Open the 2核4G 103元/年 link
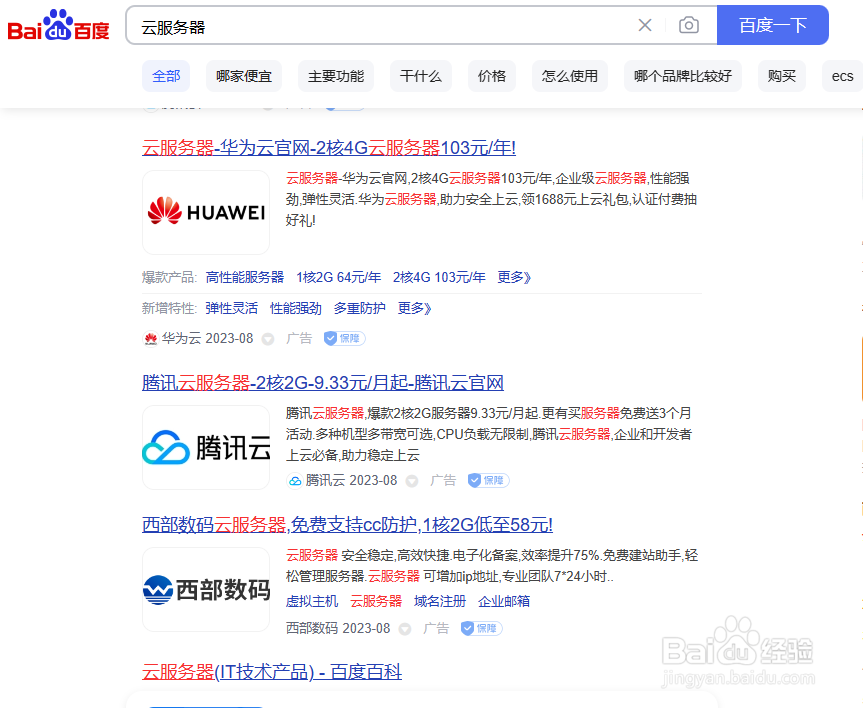Screen dimensions: 863x708 [439, 277]
